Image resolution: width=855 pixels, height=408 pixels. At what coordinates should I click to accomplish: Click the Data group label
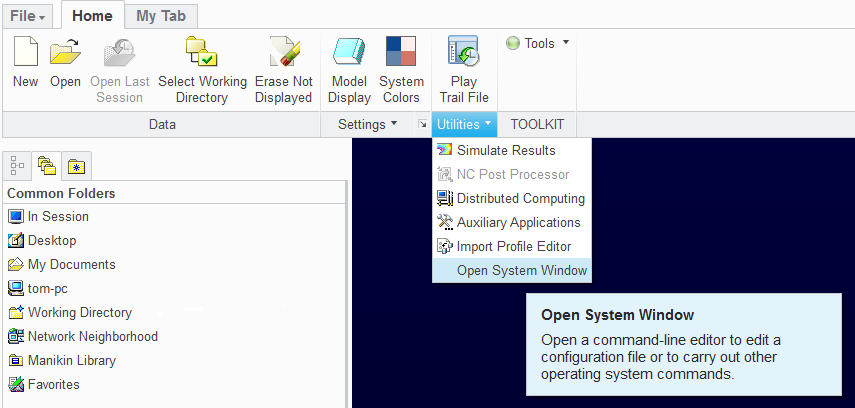pyautogui.click(x=162, y=124)
